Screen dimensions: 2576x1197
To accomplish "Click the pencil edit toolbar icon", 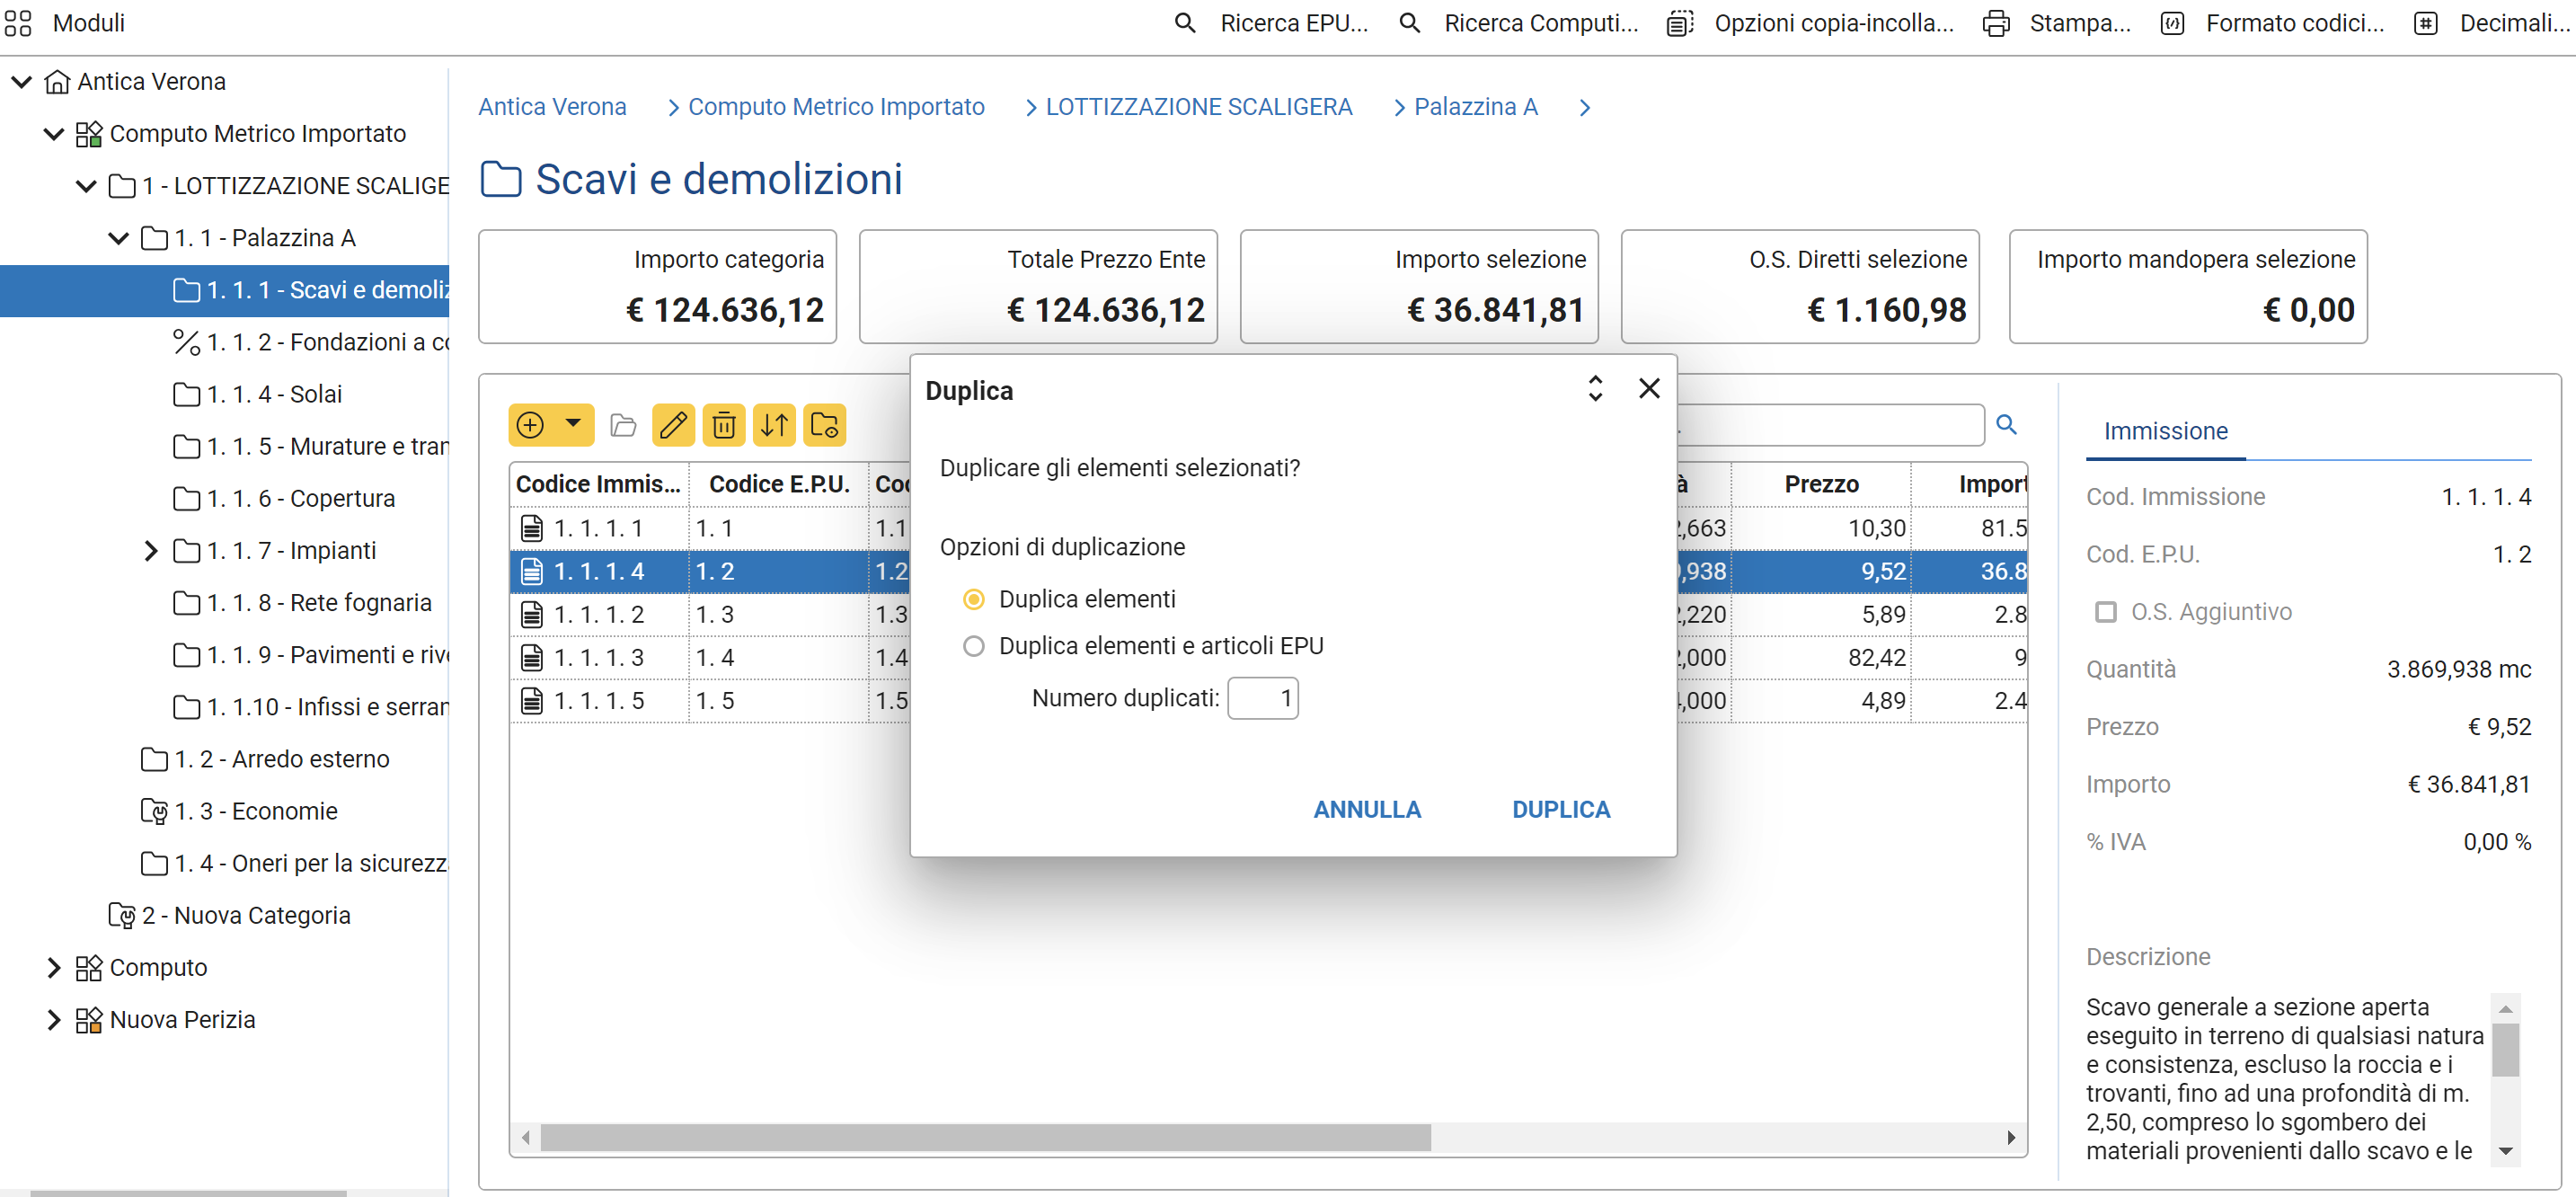I will pos(673,425).
